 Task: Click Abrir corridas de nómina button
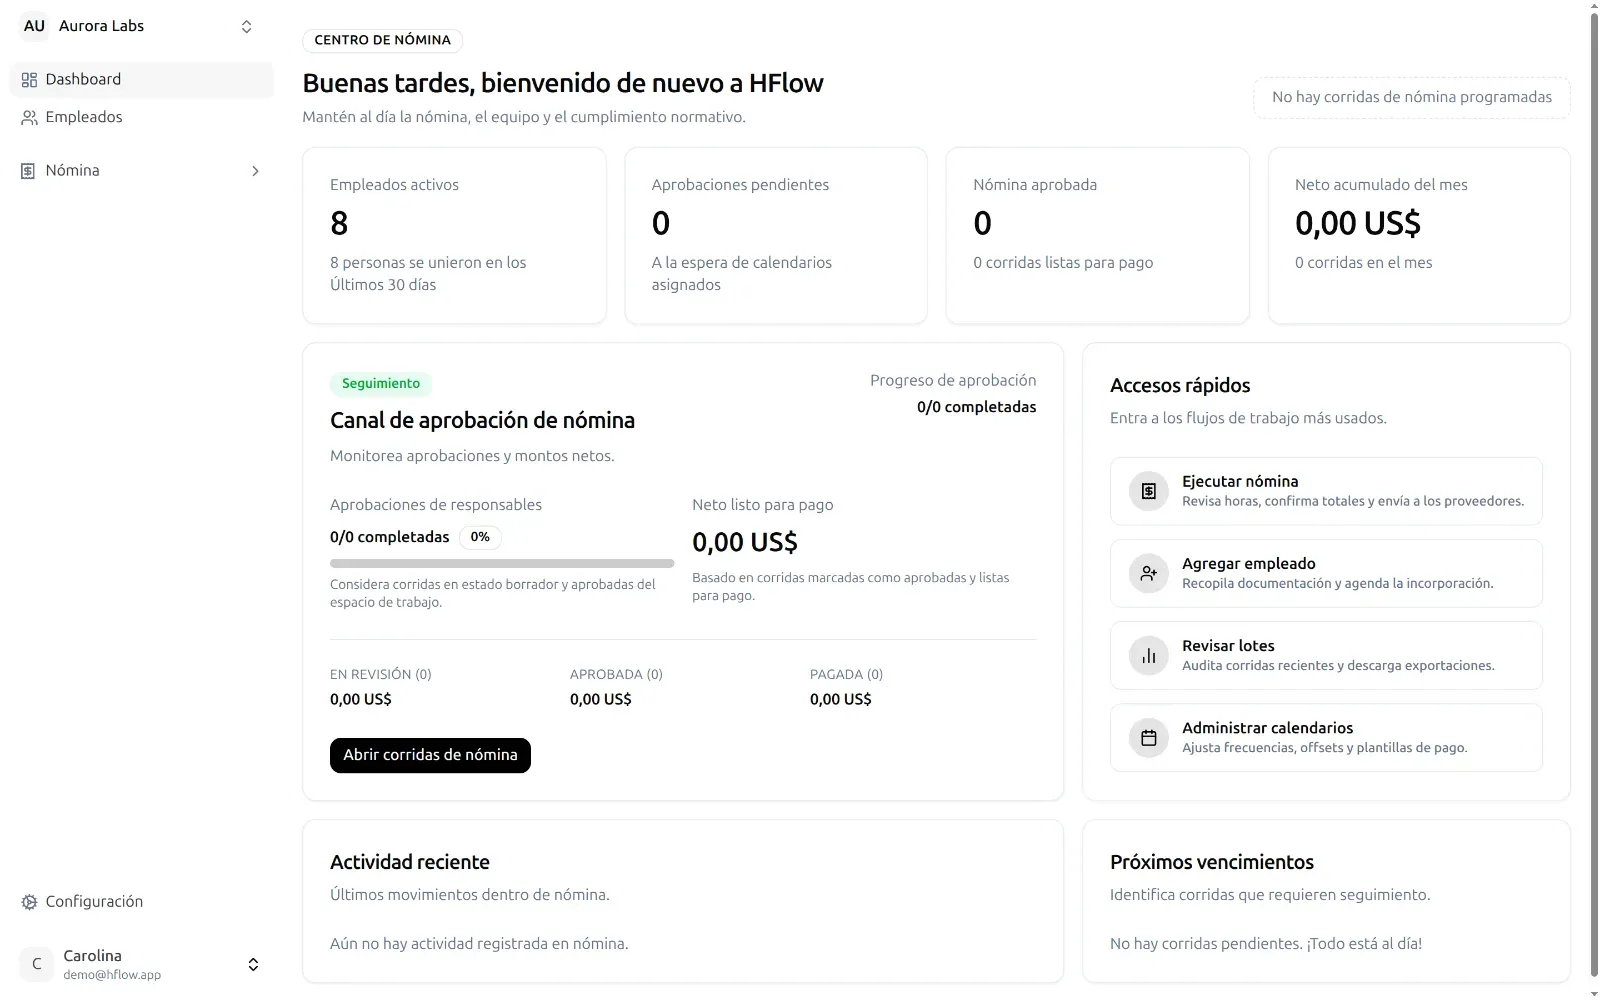430,755
